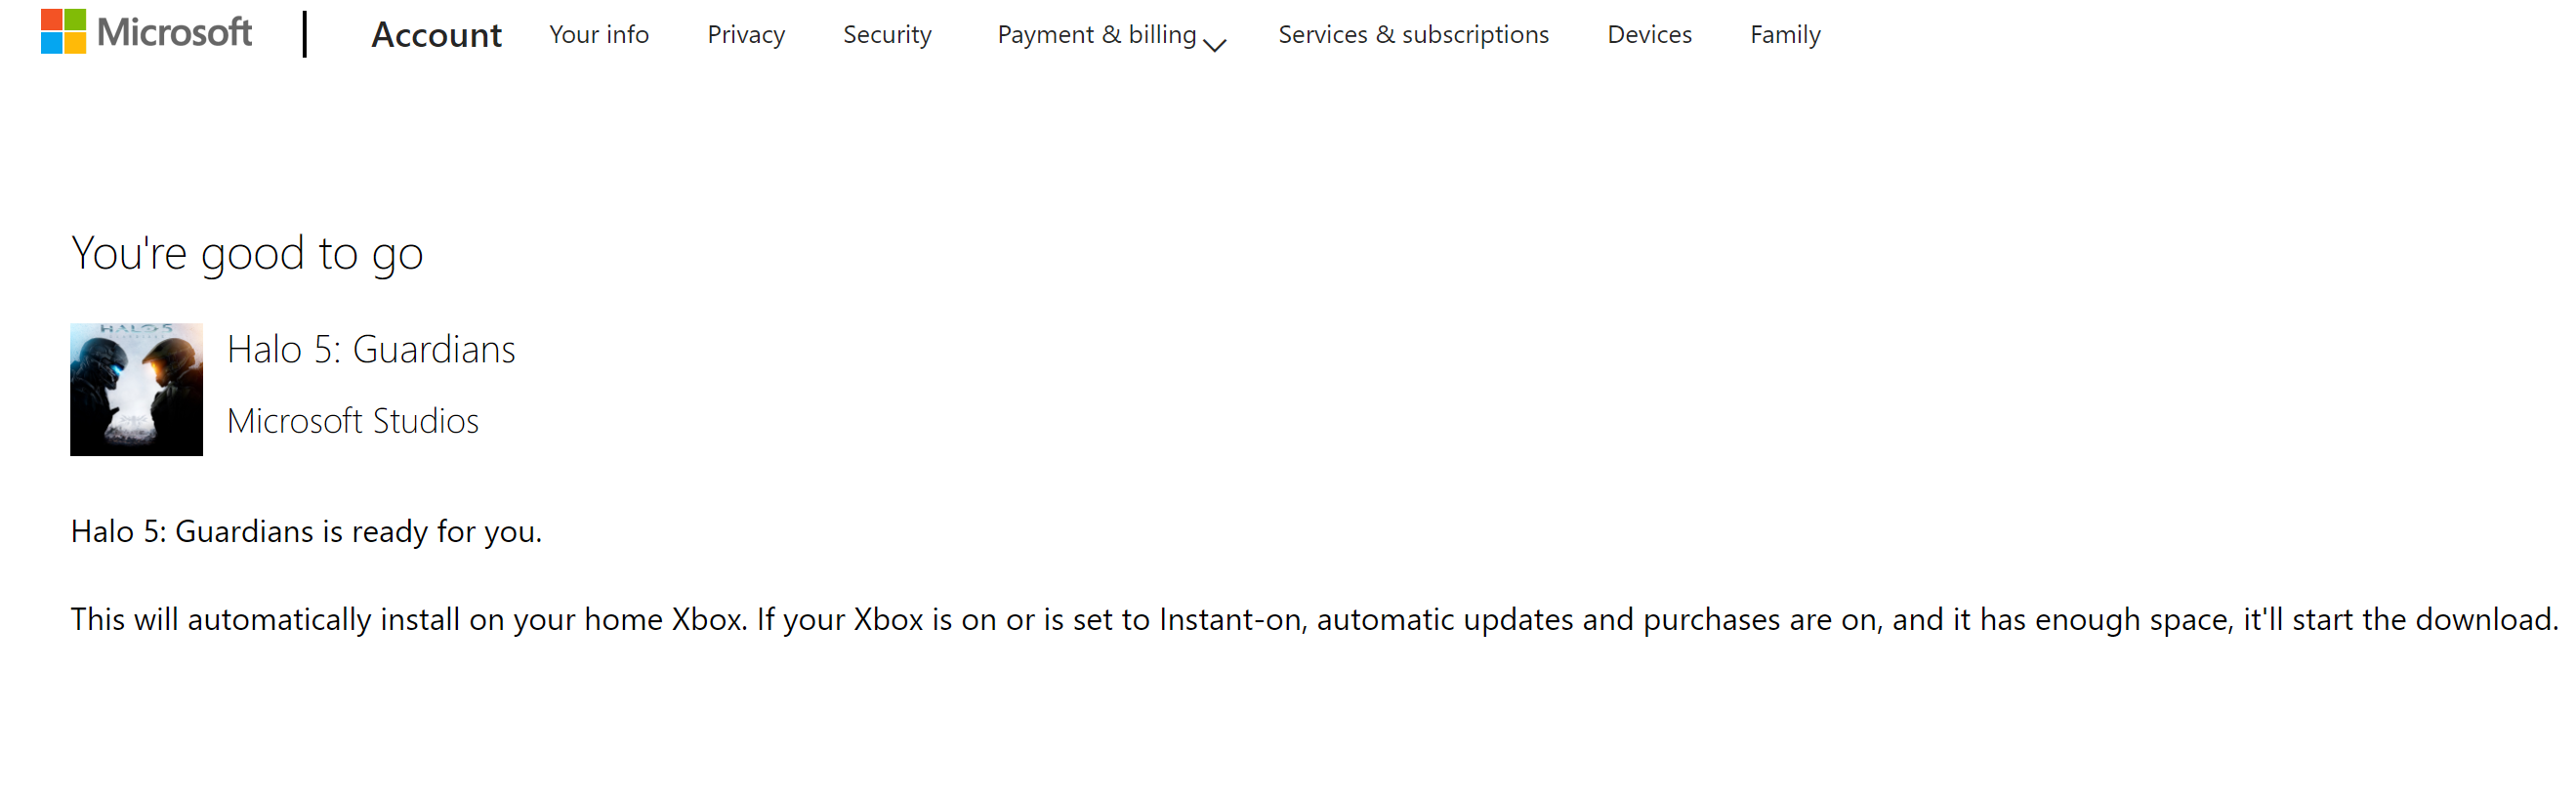Viewport: 2576px width, 797px height.
Task: Click the Microsoft four-square logo
Action: click(x=63, y=32)
